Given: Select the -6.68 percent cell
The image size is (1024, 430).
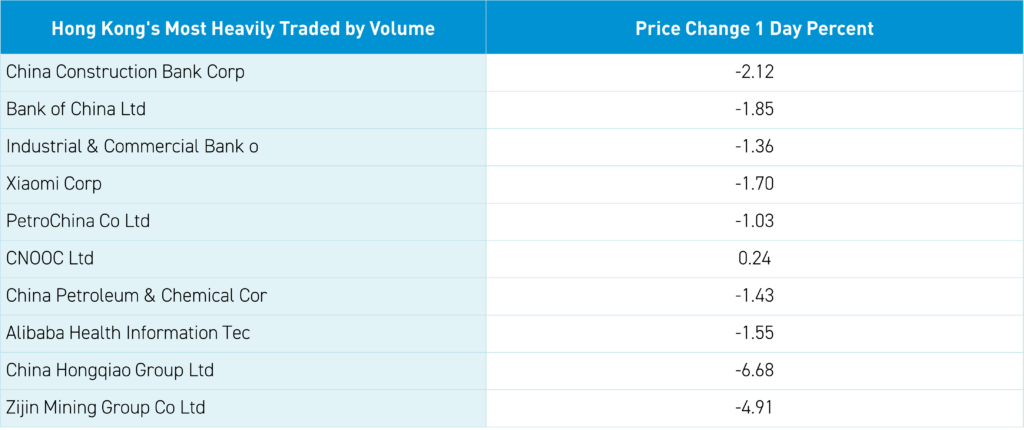Looking at the screenshot, I should point(755,370).
